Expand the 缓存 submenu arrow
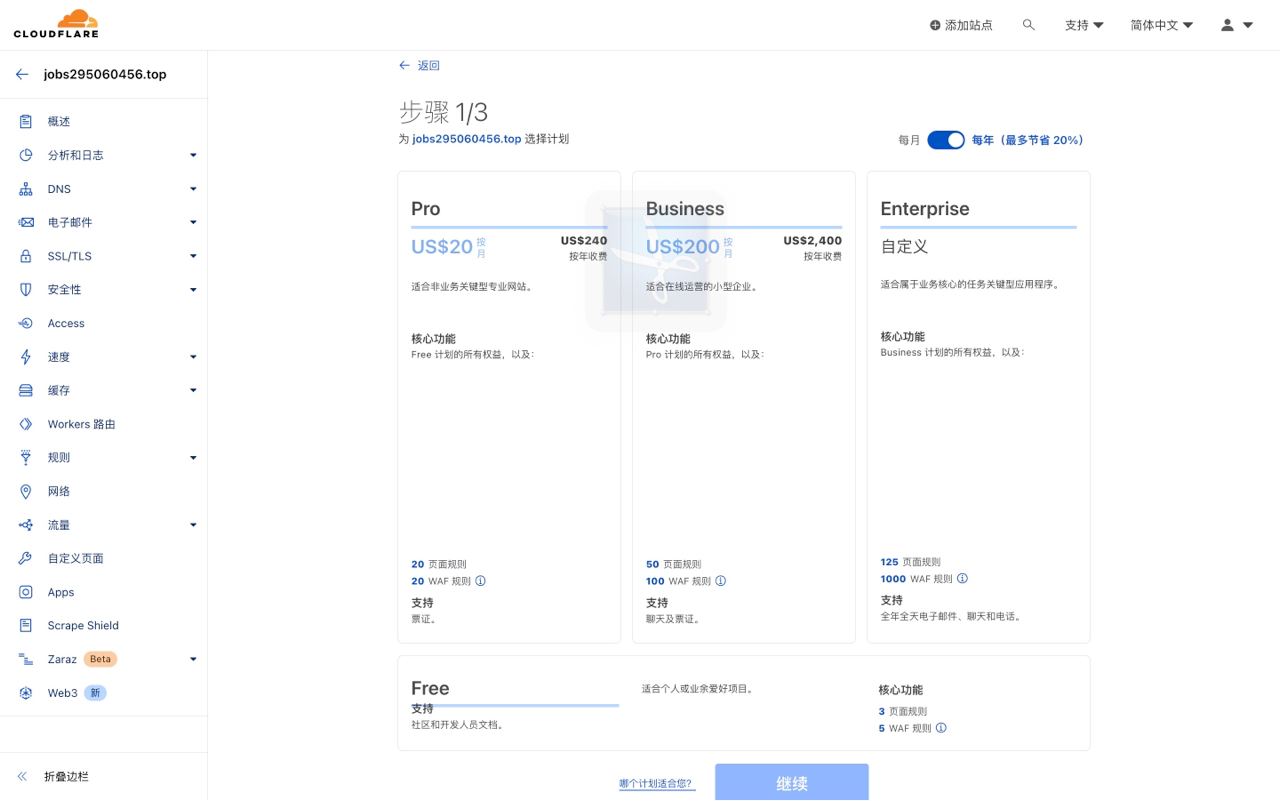 tap(193, 390)
